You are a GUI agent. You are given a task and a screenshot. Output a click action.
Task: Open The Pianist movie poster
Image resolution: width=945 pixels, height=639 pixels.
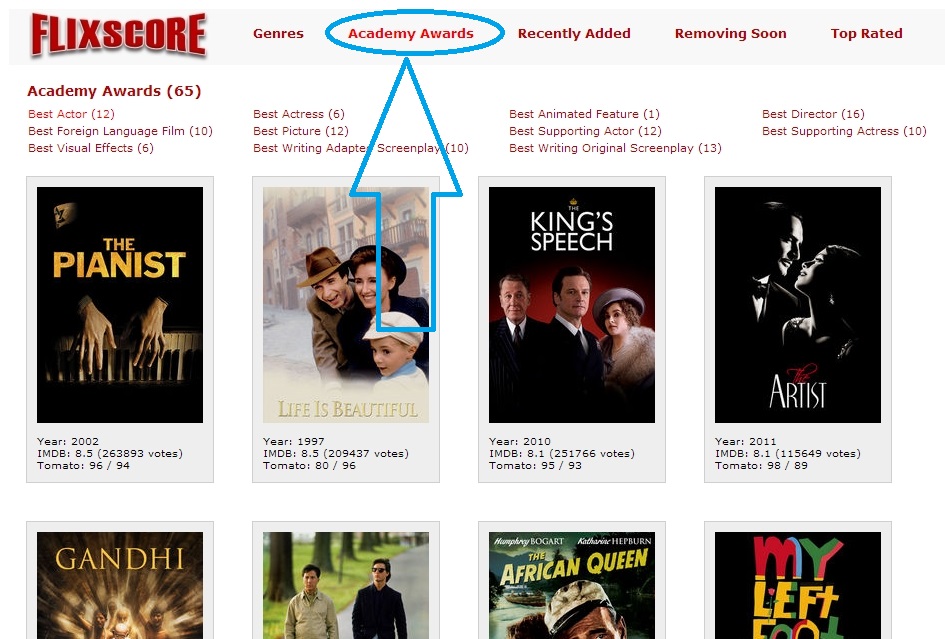(x=120, y=304)
